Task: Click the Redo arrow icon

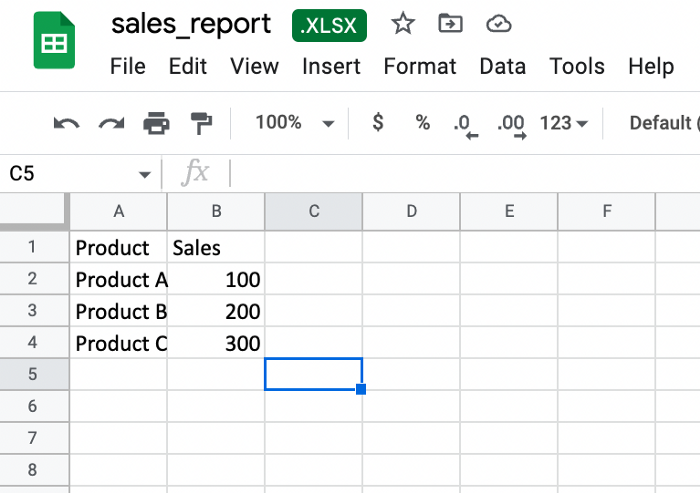Action: [111, 123]
